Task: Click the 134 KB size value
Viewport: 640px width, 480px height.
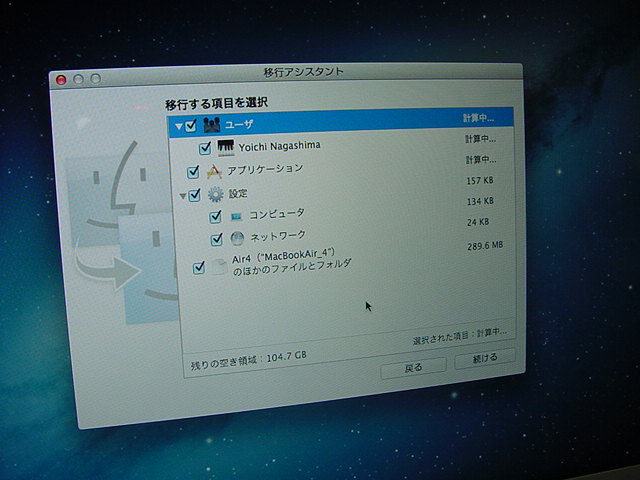Action: [480, 201]
